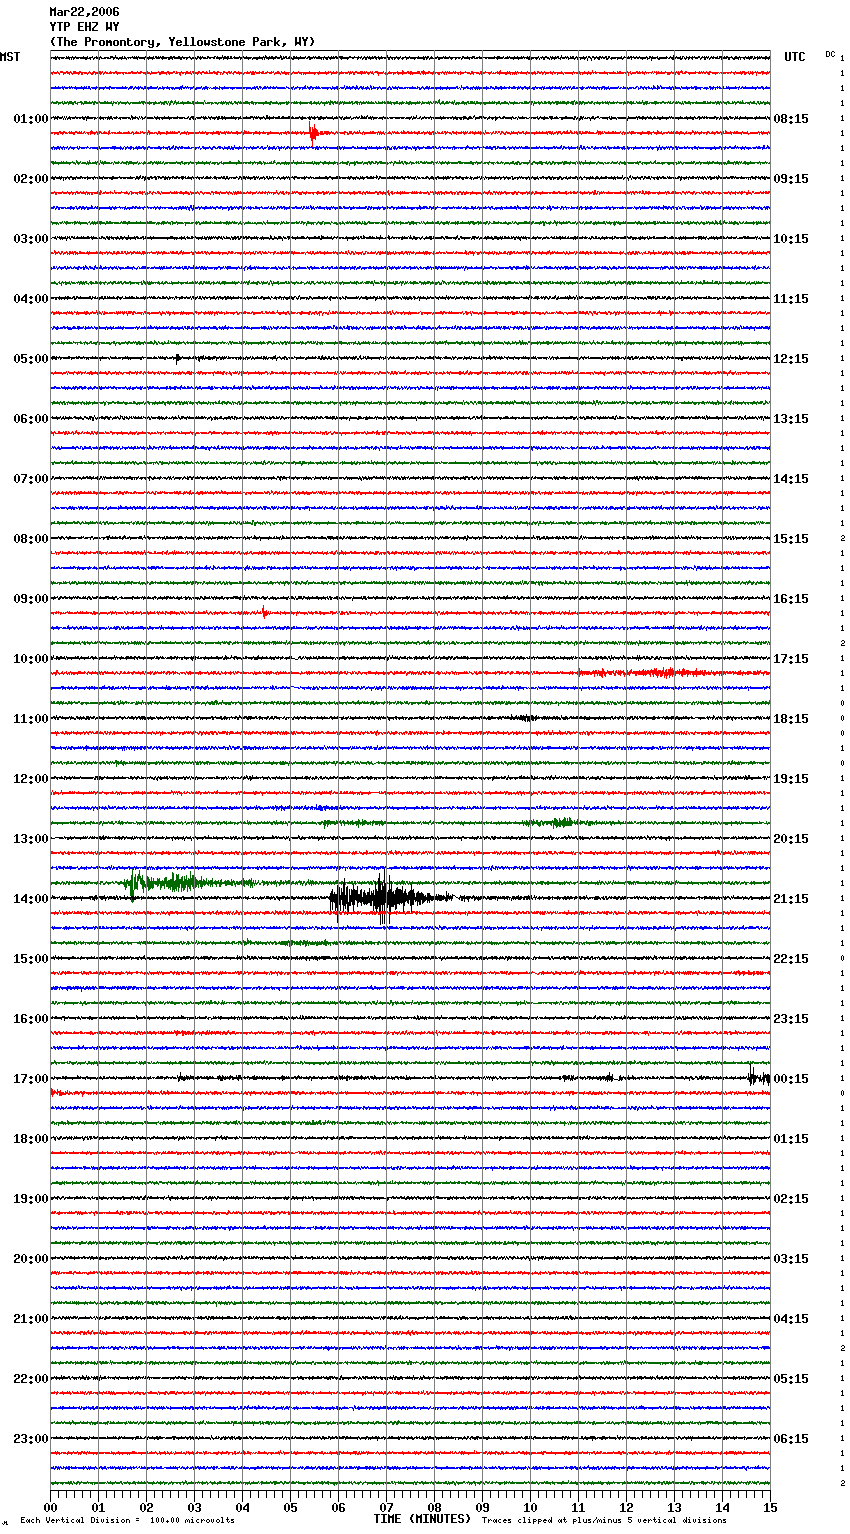Click the 18:15 UTC time label
This screenshot has height=1534, width=850.
(x=791, y=719)
